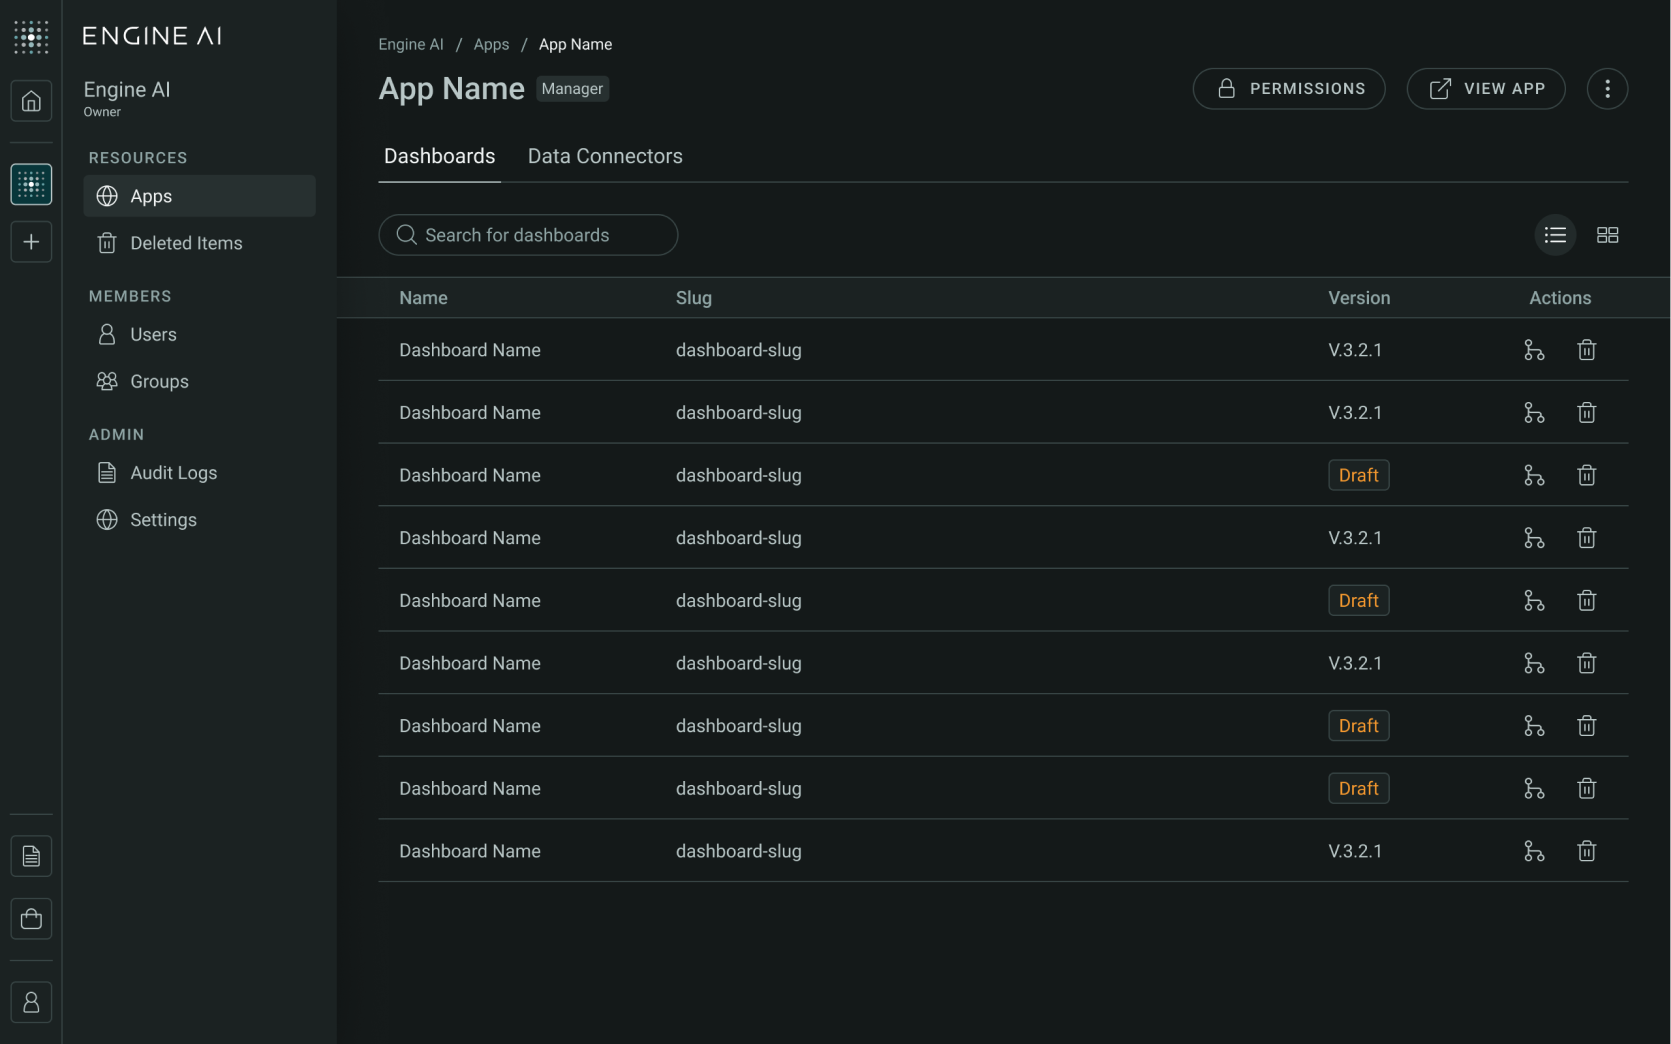Click the VIEW APP button
This screenshot has width=1671, height=1044.
[x=1486, y=89]
